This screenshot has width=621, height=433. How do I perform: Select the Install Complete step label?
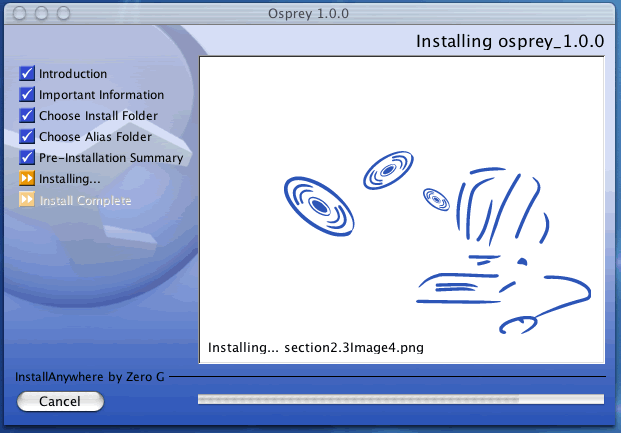85,200
